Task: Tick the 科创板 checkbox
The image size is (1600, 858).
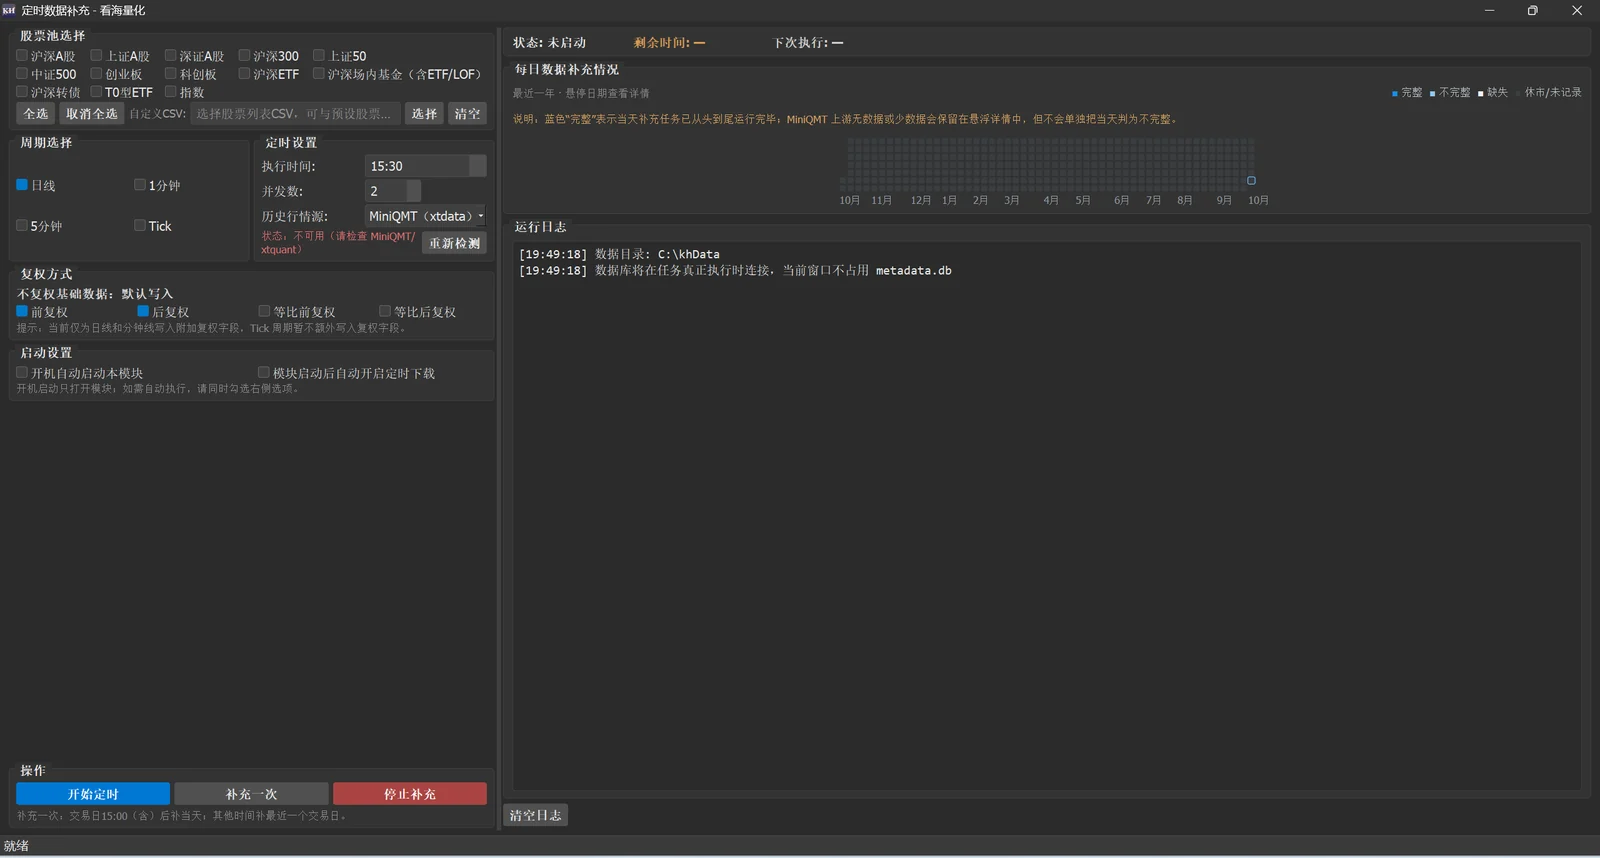Action: point(170,74)
